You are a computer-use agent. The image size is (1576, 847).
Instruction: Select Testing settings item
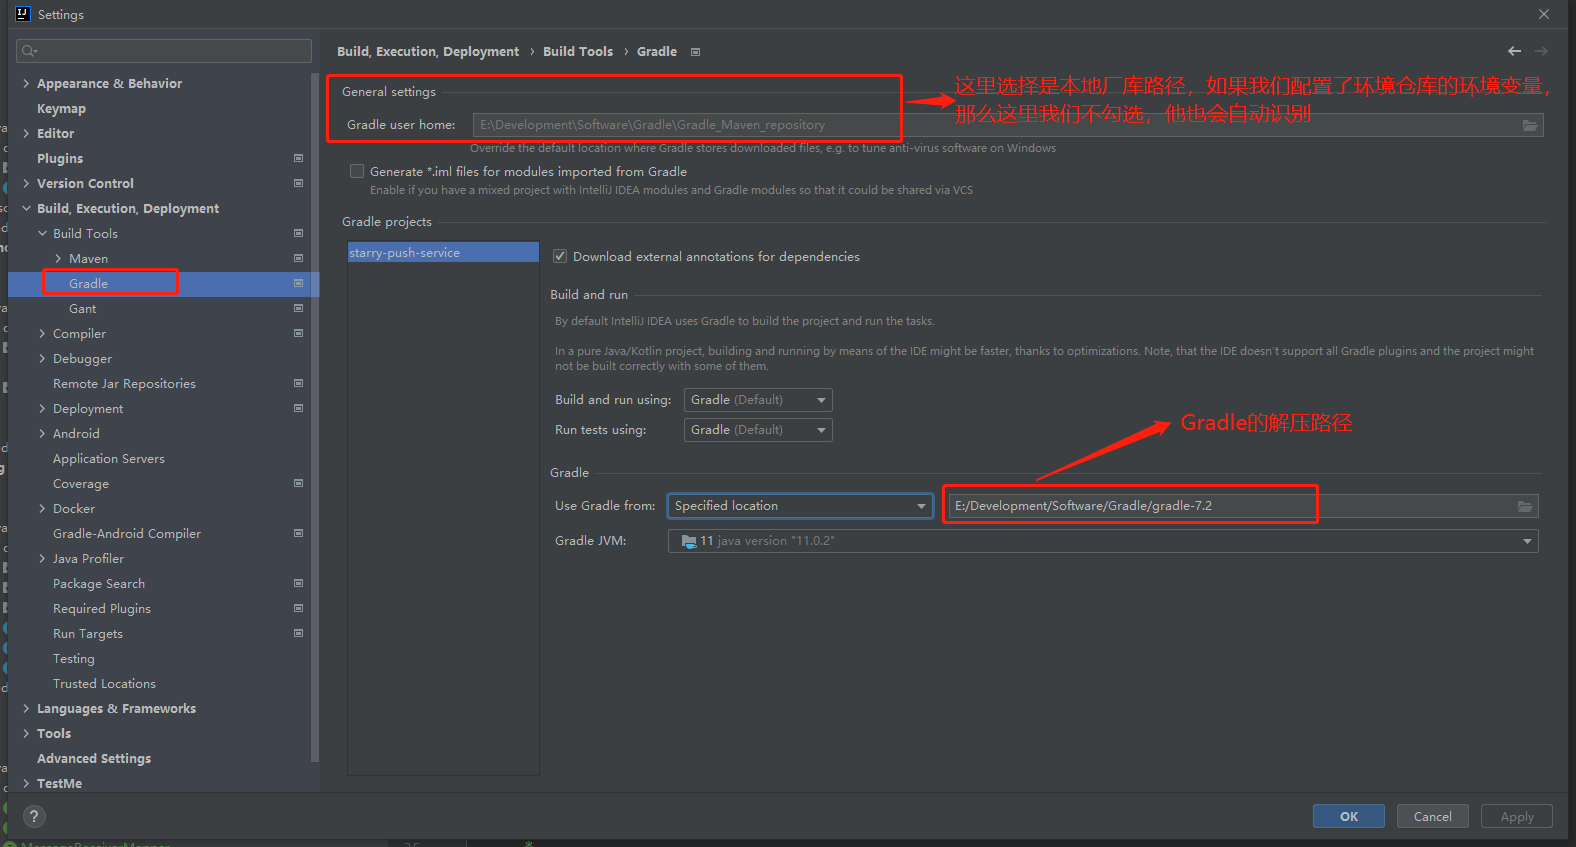tap(74, 659)
